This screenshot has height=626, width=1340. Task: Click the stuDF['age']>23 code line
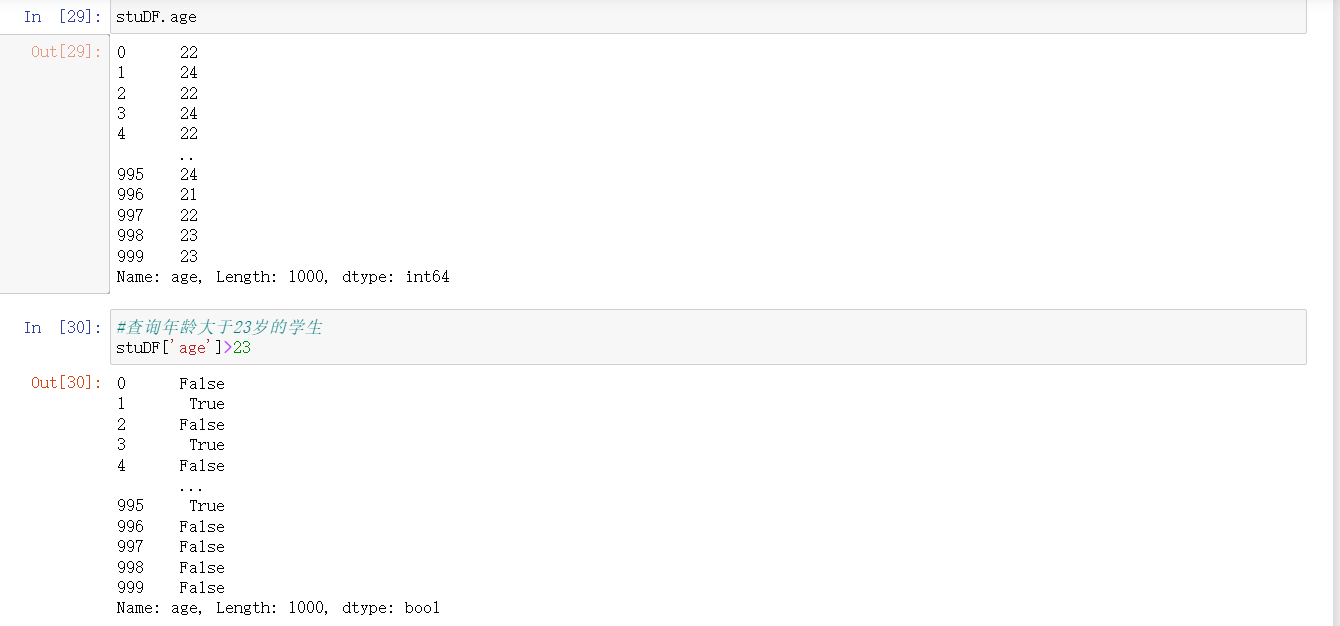click(x=183, y=348)
